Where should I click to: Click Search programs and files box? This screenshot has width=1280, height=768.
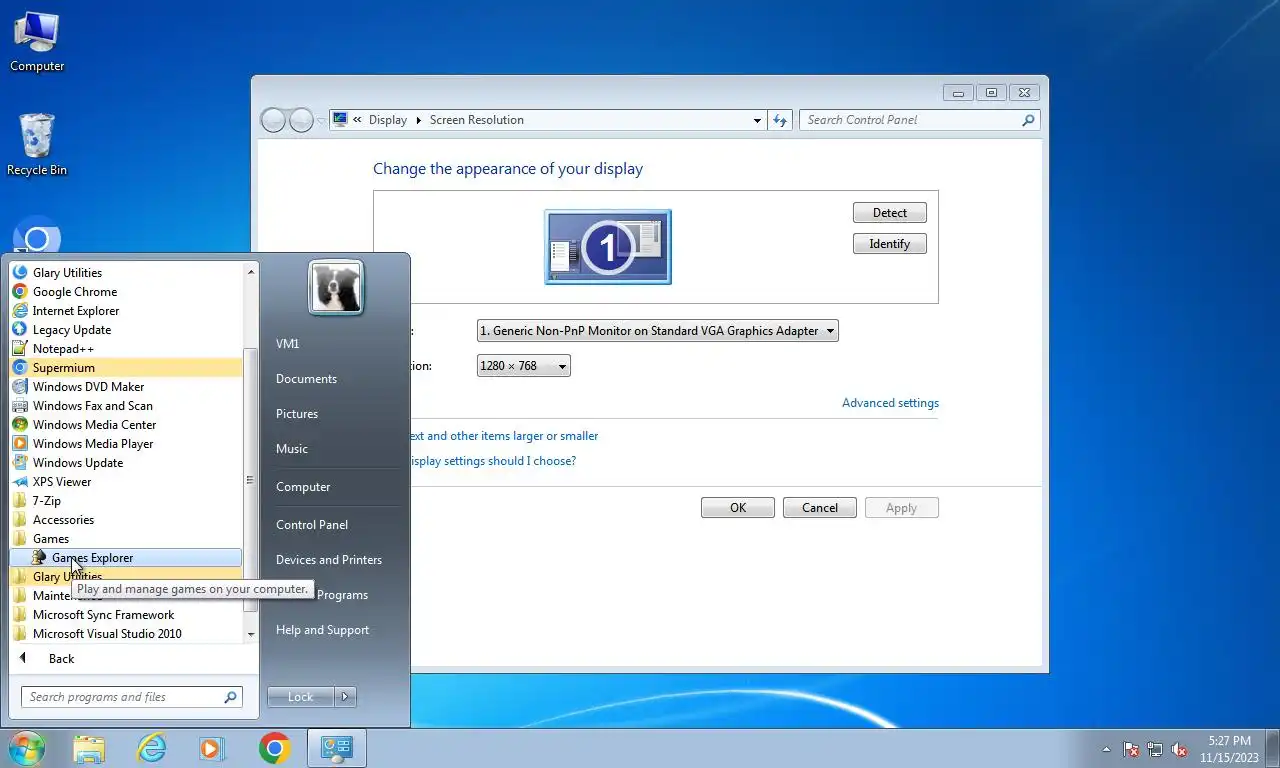click(x=131, y=697)
